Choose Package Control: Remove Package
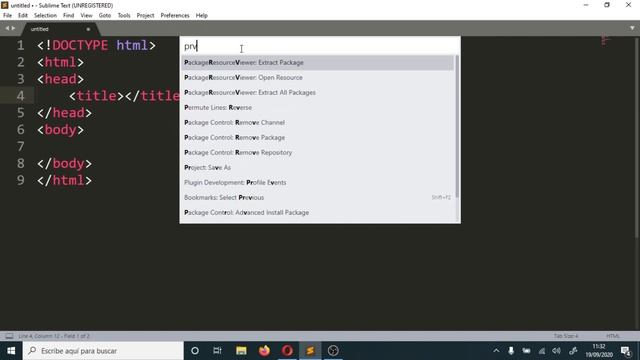 point(318,138)
